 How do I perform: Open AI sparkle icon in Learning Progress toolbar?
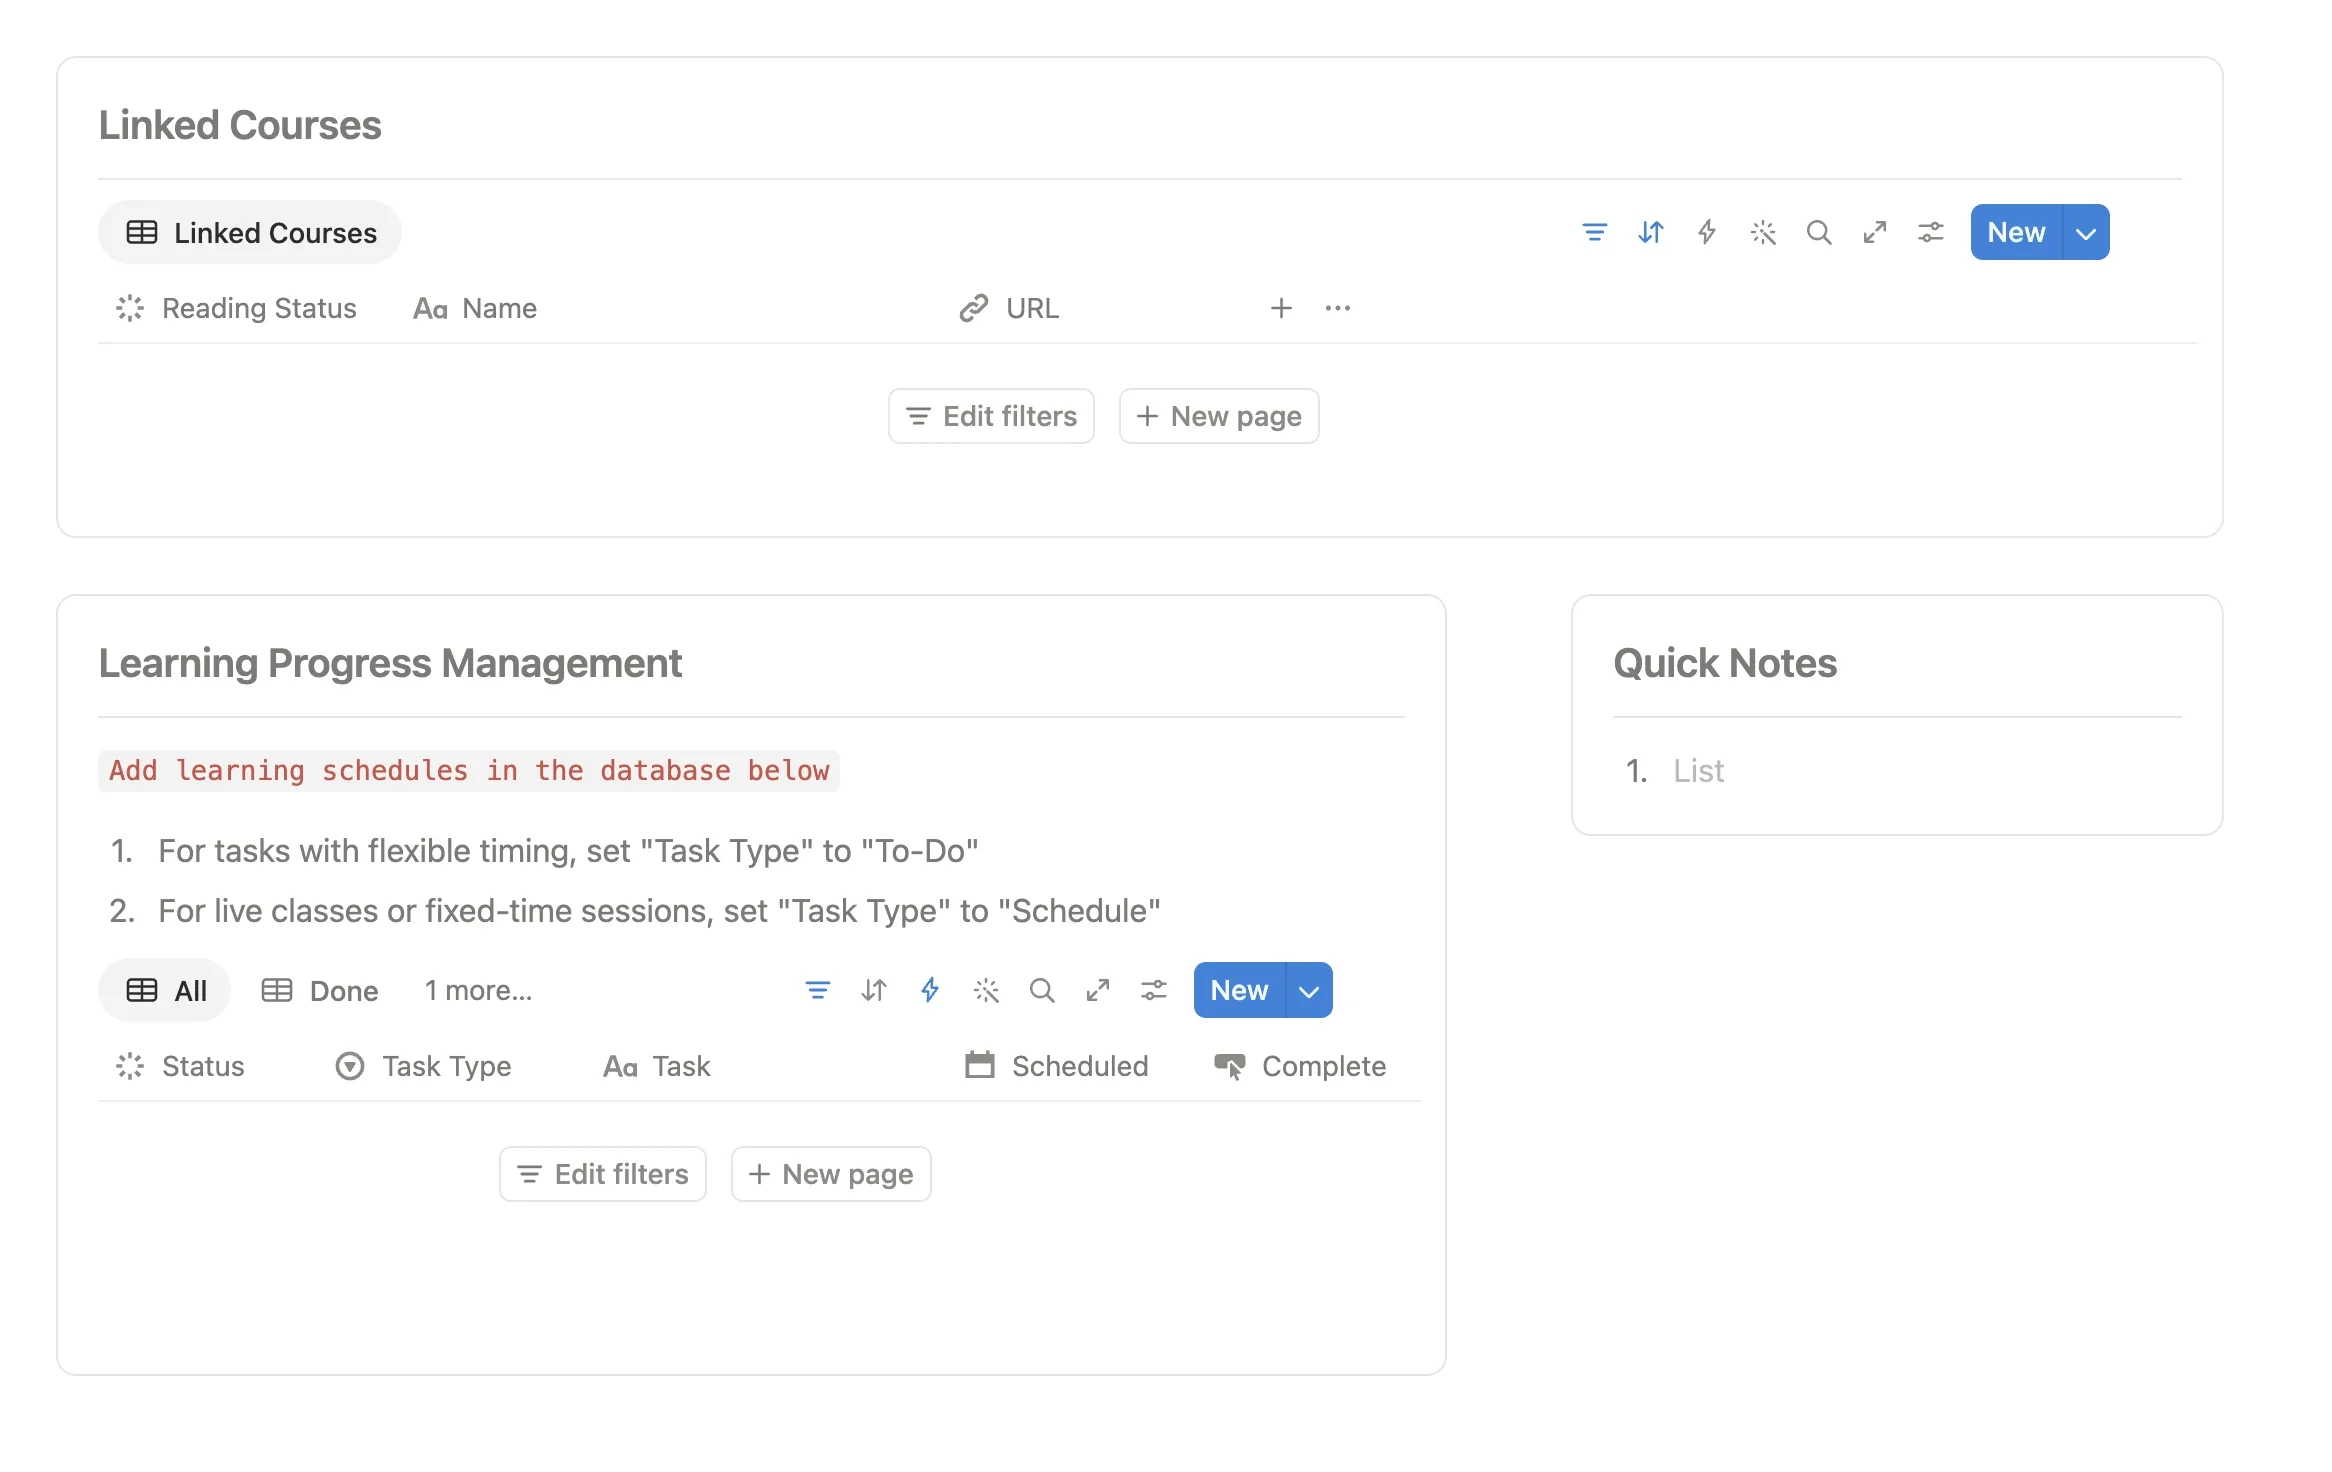point(986,990)
